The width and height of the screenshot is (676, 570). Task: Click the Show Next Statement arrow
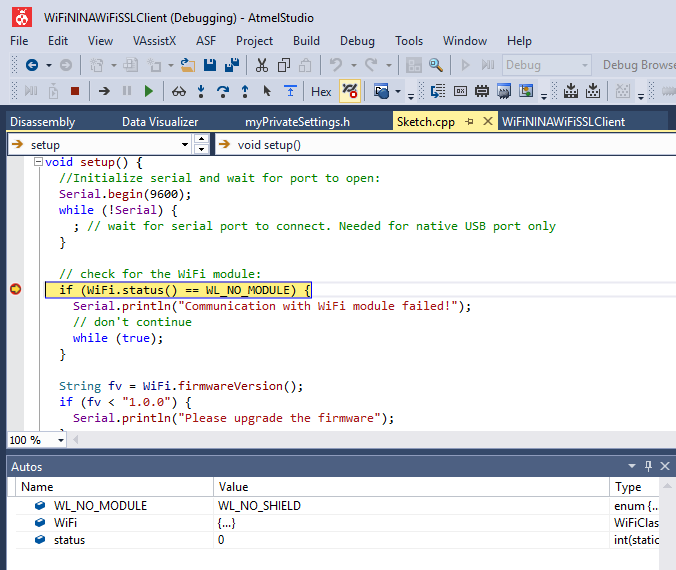(x=104, y=91)
